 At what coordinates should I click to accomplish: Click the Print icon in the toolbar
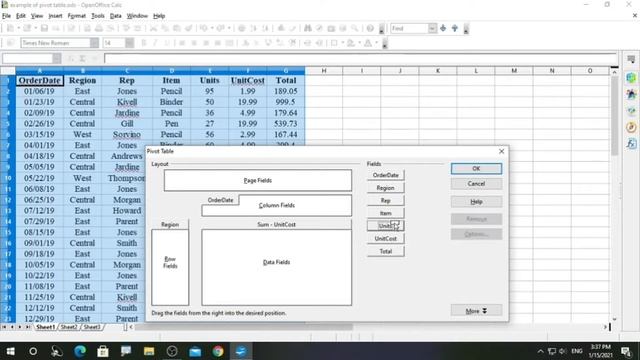[98, 28]
